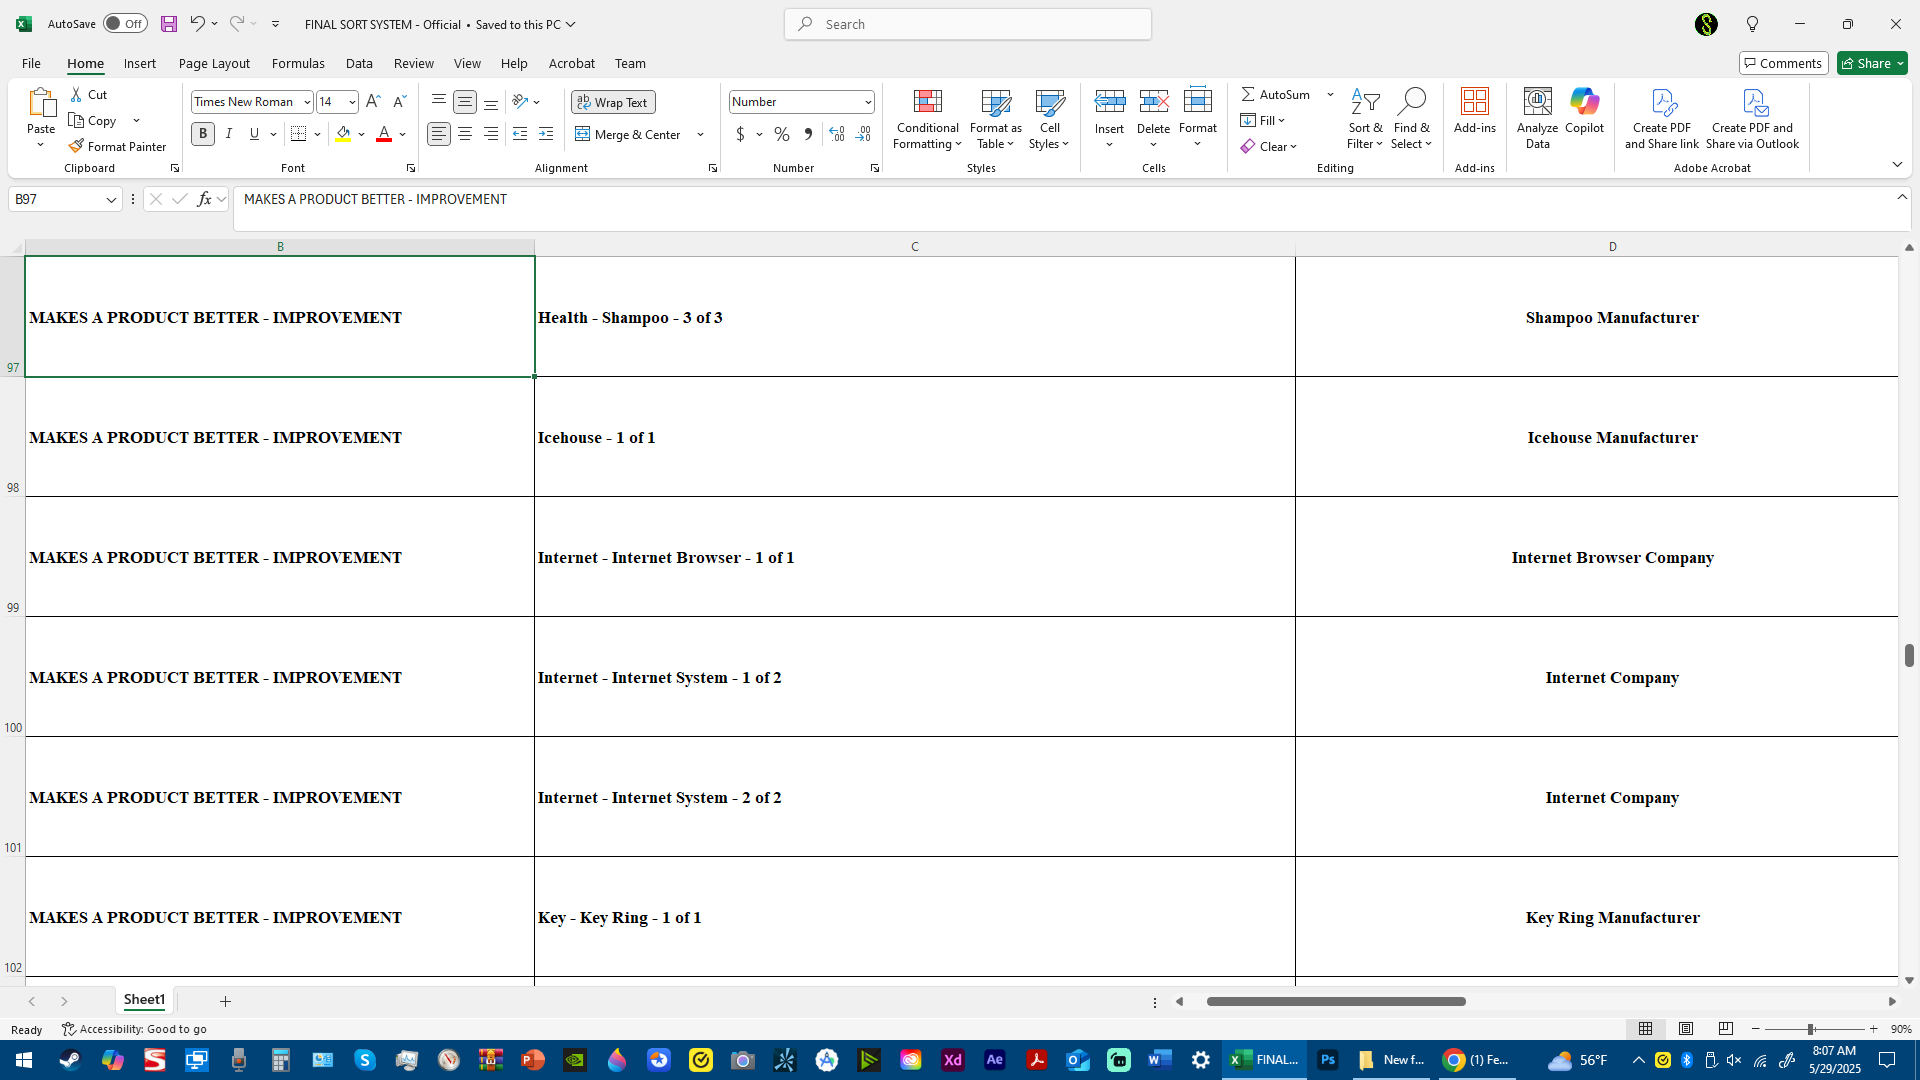The height and width of the screenshot is (1080, 1920).
Task: Toggle Wrap Text for the cell
Action: click(x=613, y=102)
